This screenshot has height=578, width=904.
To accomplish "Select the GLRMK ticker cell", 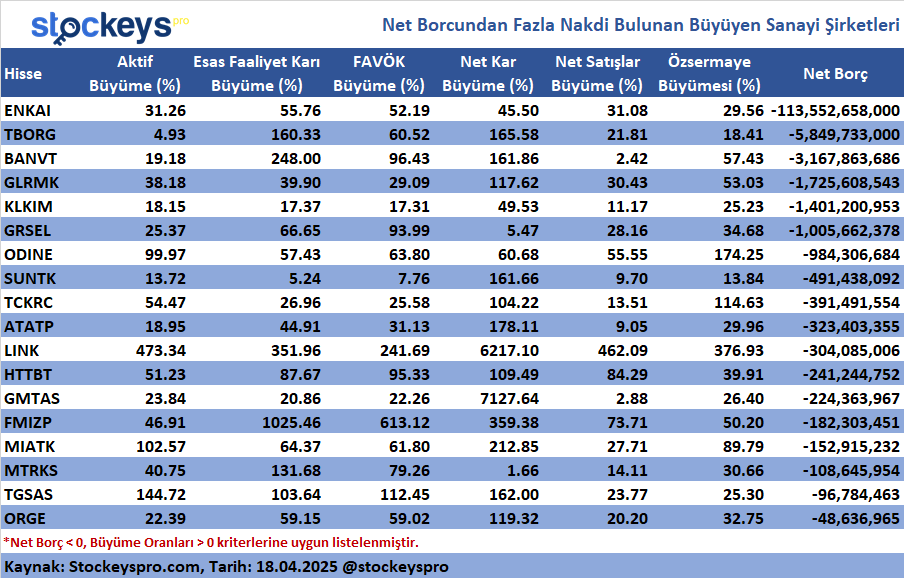I will [x=31, y=183].
